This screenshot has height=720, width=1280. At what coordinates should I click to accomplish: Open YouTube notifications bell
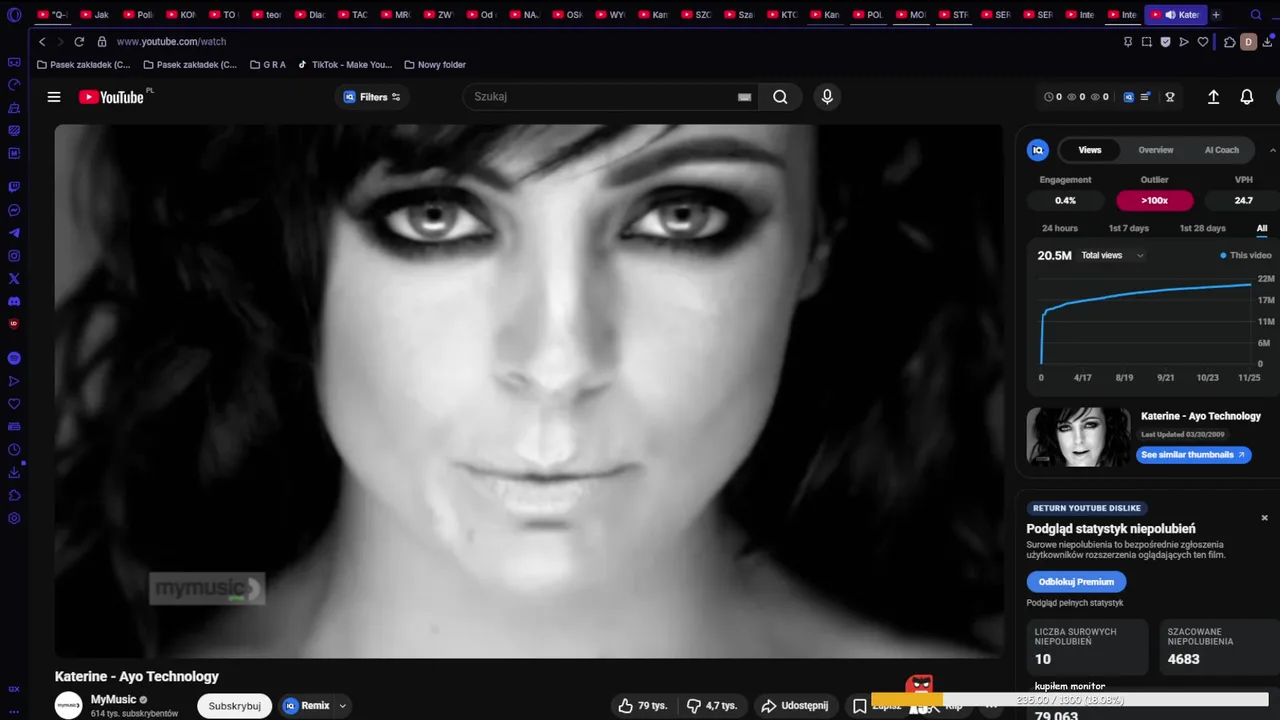pos(1247,97)
